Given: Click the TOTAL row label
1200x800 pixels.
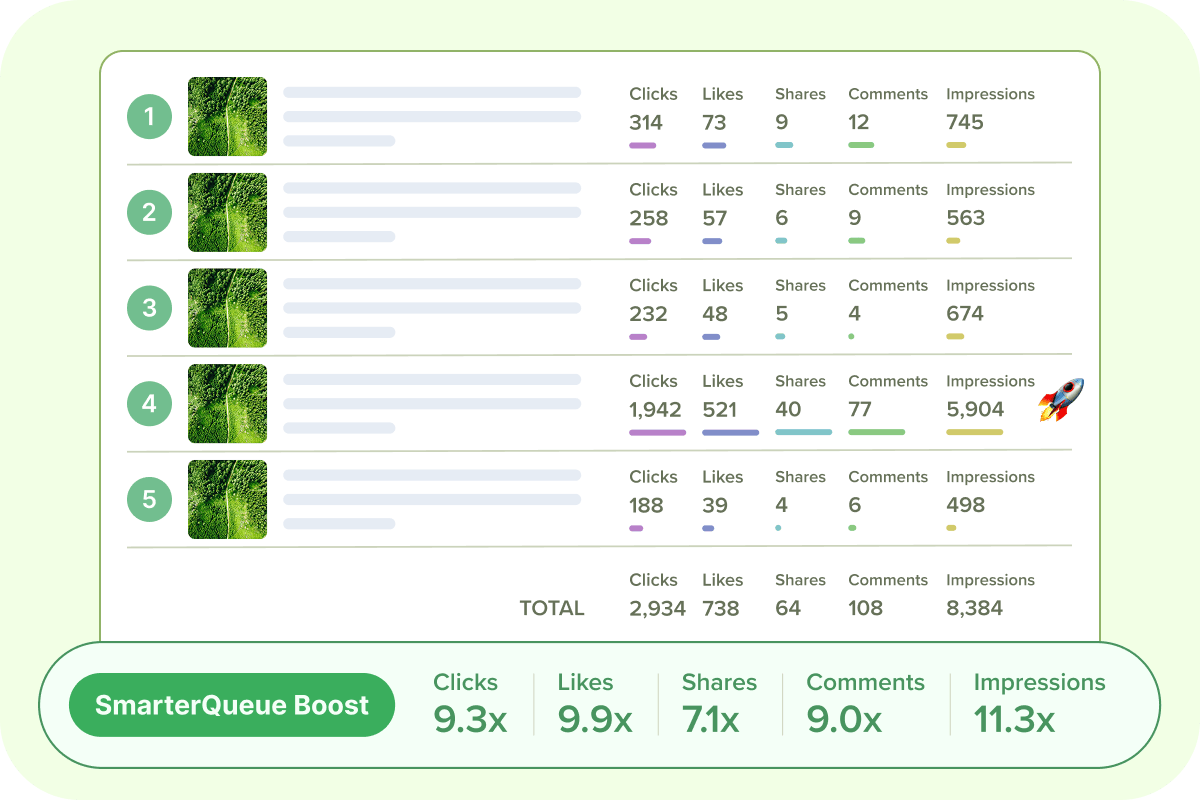Looking at the screenshot, I should pos(552,608).
